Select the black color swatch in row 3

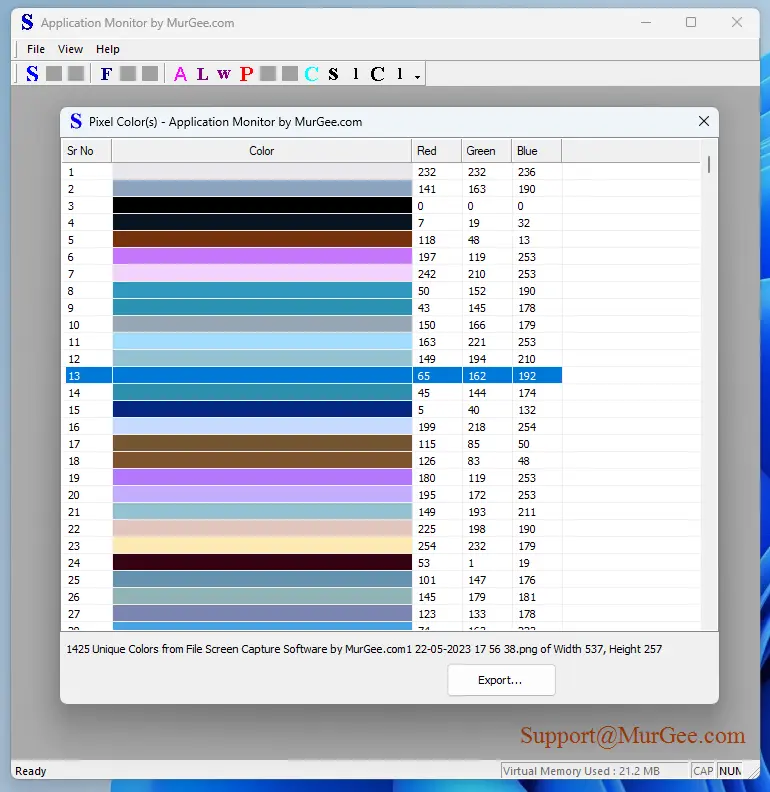click(262, 206)
